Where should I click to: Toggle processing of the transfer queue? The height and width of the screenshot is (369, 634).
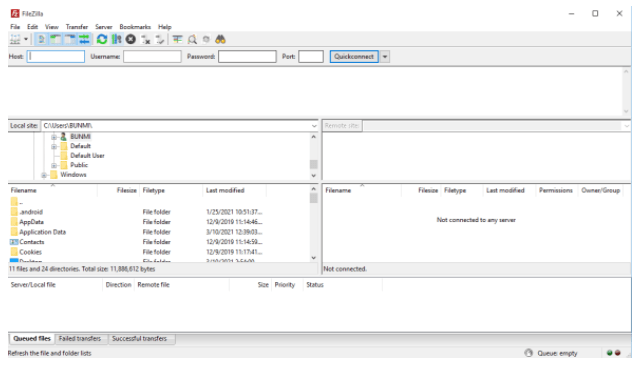point(116,39)
